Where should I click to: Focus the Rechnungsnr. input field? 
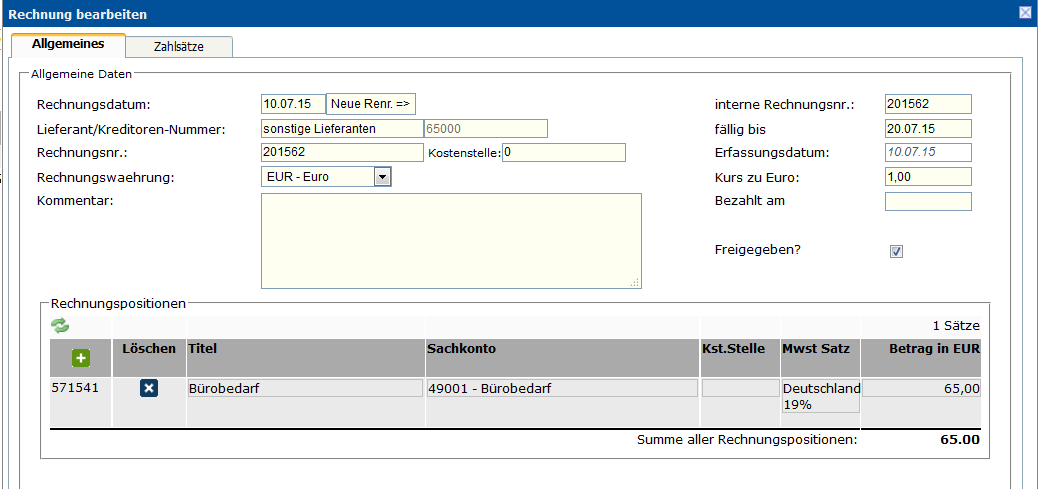341,152
